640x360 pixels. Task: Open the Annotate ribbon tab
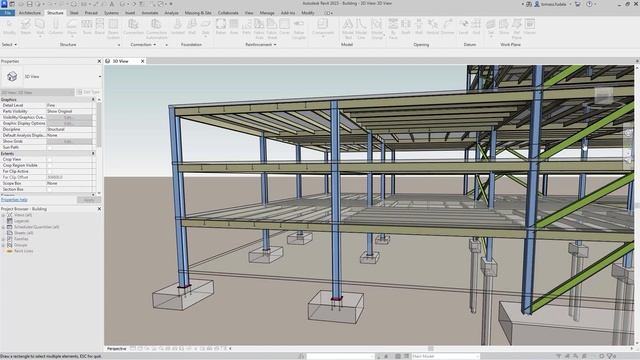[150, 13]
